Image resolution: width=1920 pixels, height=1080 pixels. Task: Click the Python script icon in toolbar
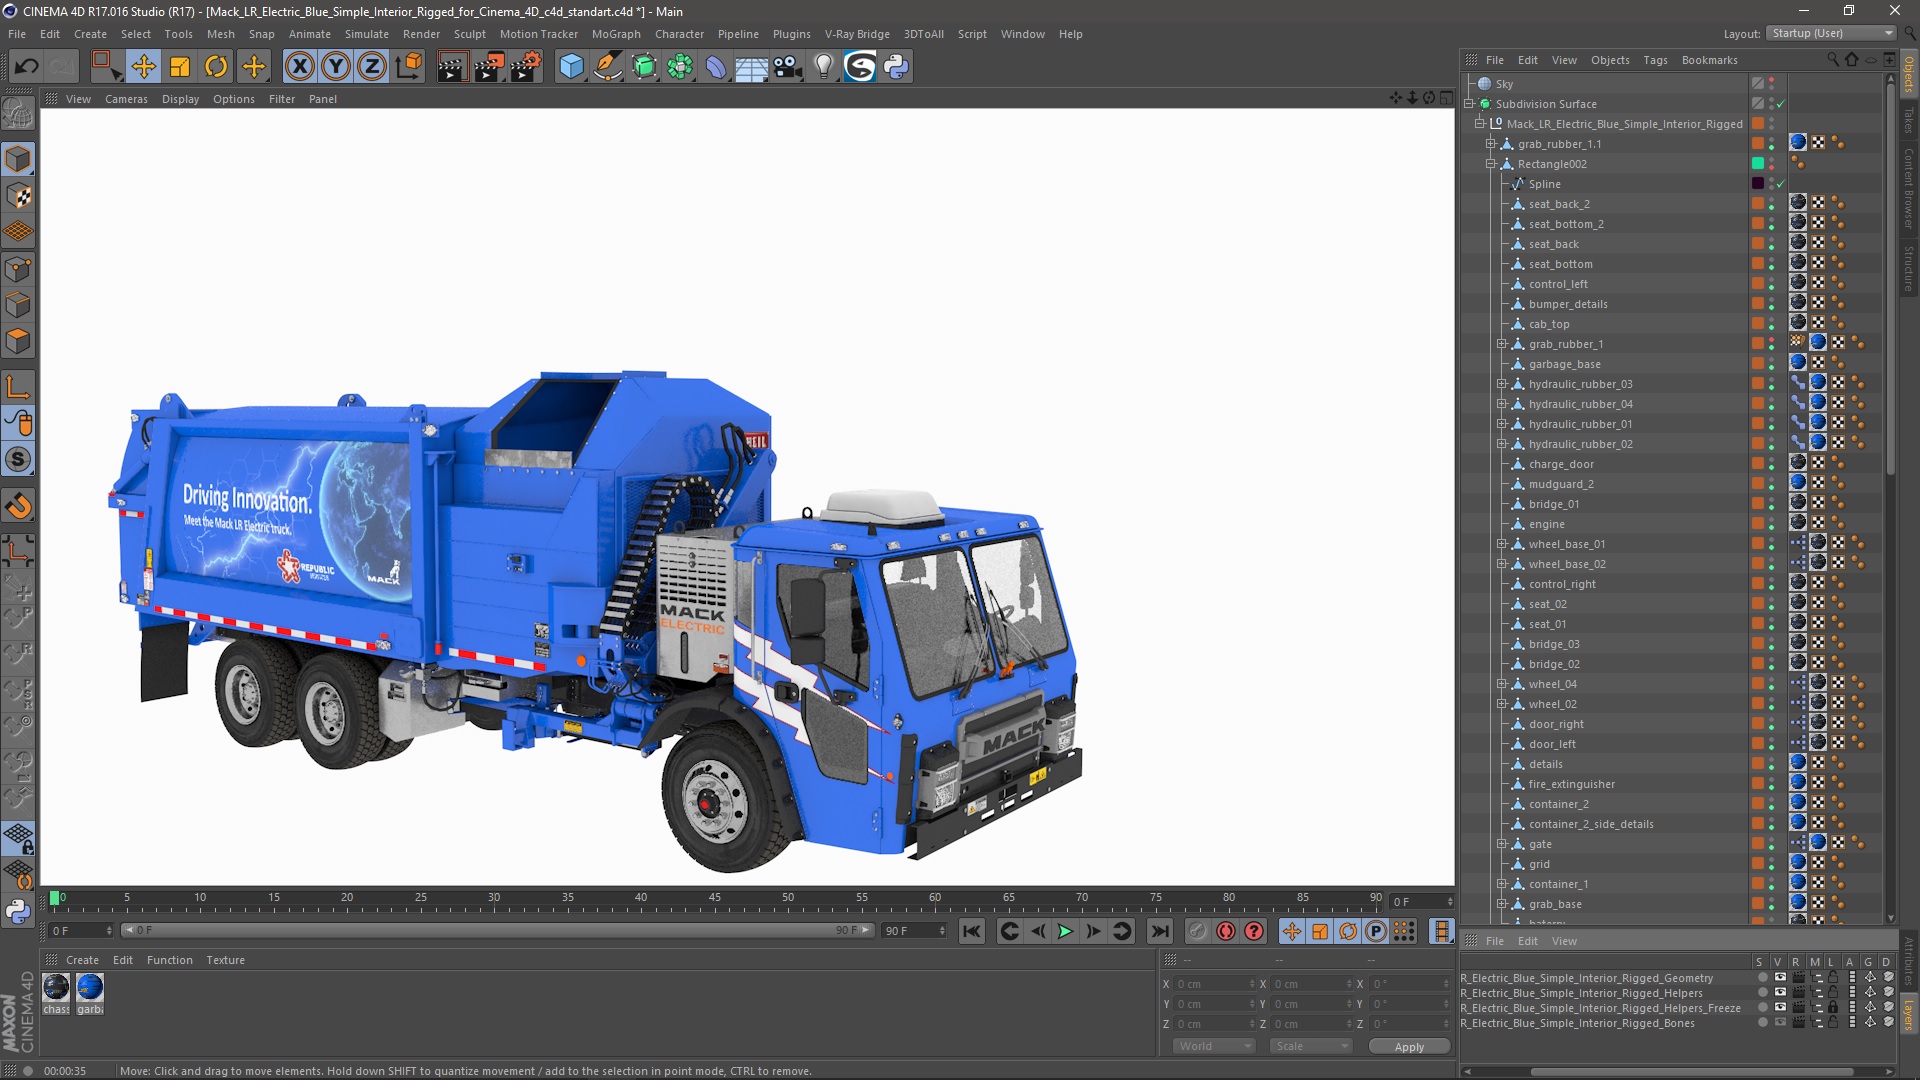coord(897,67)
